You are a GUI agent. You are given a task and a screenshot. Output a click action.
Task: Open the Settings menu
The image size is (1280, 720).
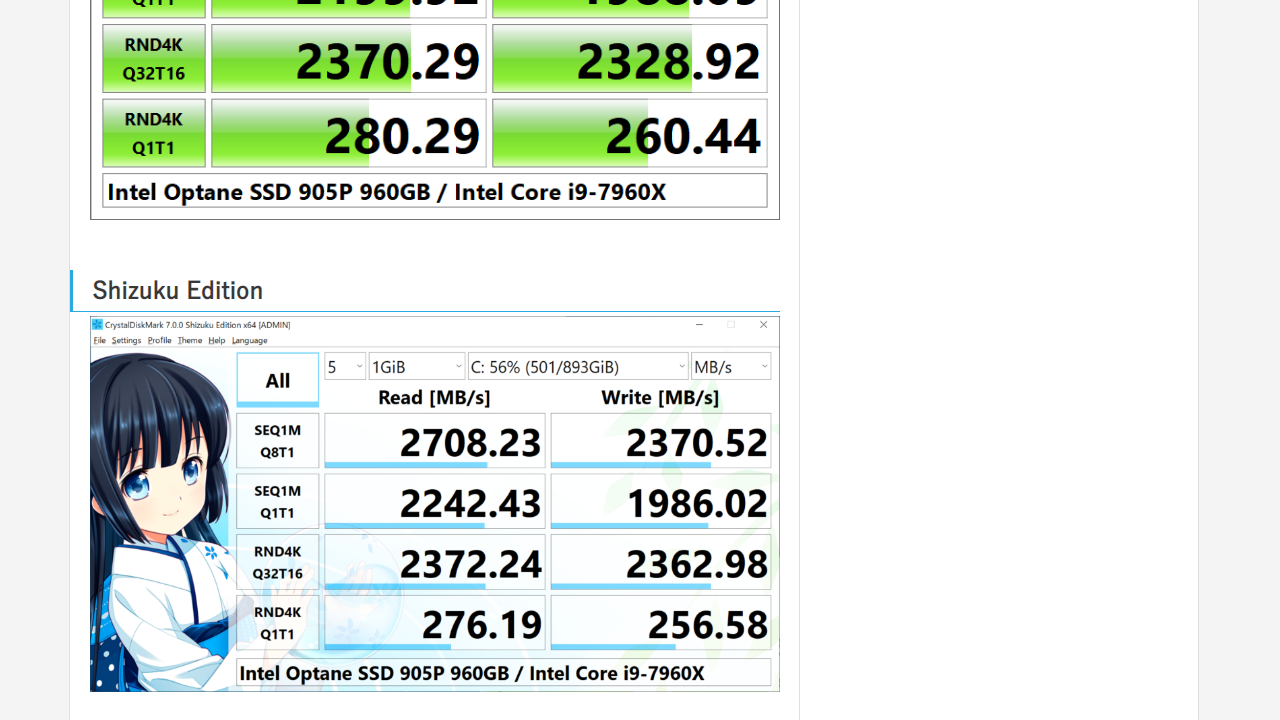pos(126,340)
